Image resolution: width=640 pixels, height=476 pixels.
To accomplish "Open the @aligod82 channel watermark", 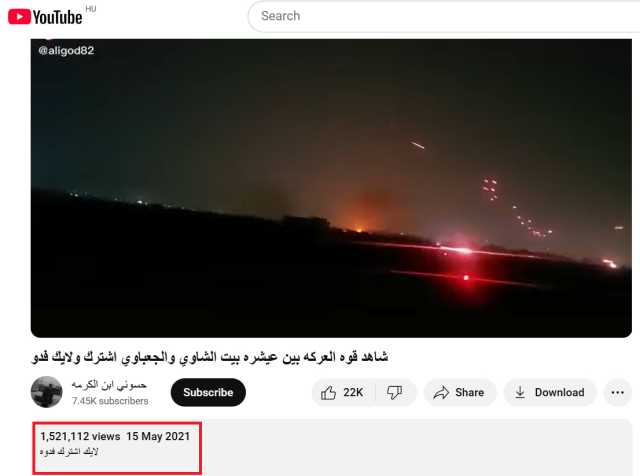I will (x=66, y=51).
